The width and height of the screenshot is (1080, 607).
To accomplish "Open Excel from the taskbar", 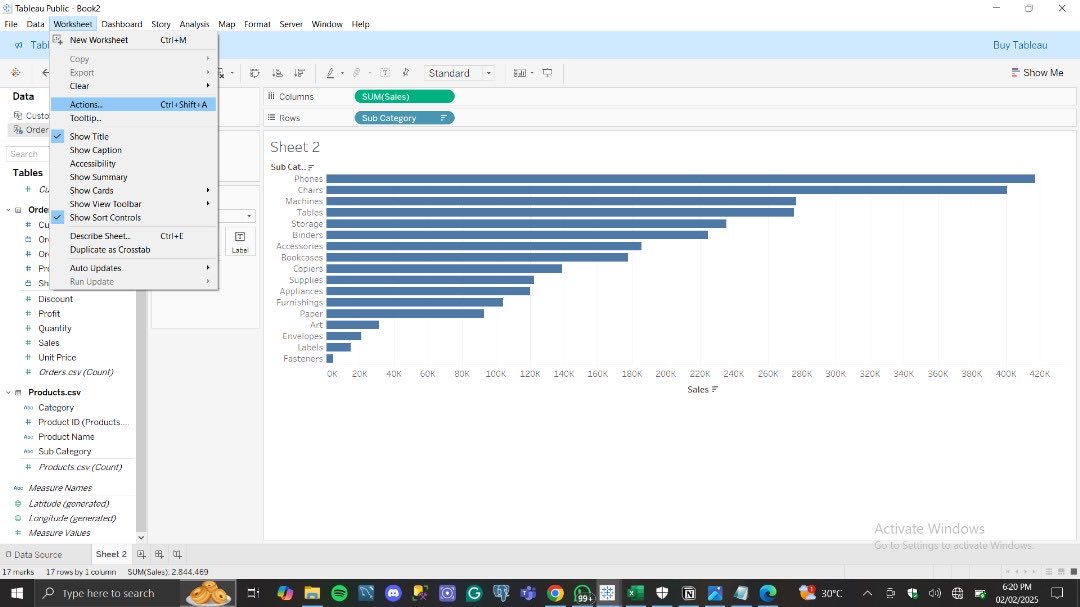I will (x=634, y=593).
